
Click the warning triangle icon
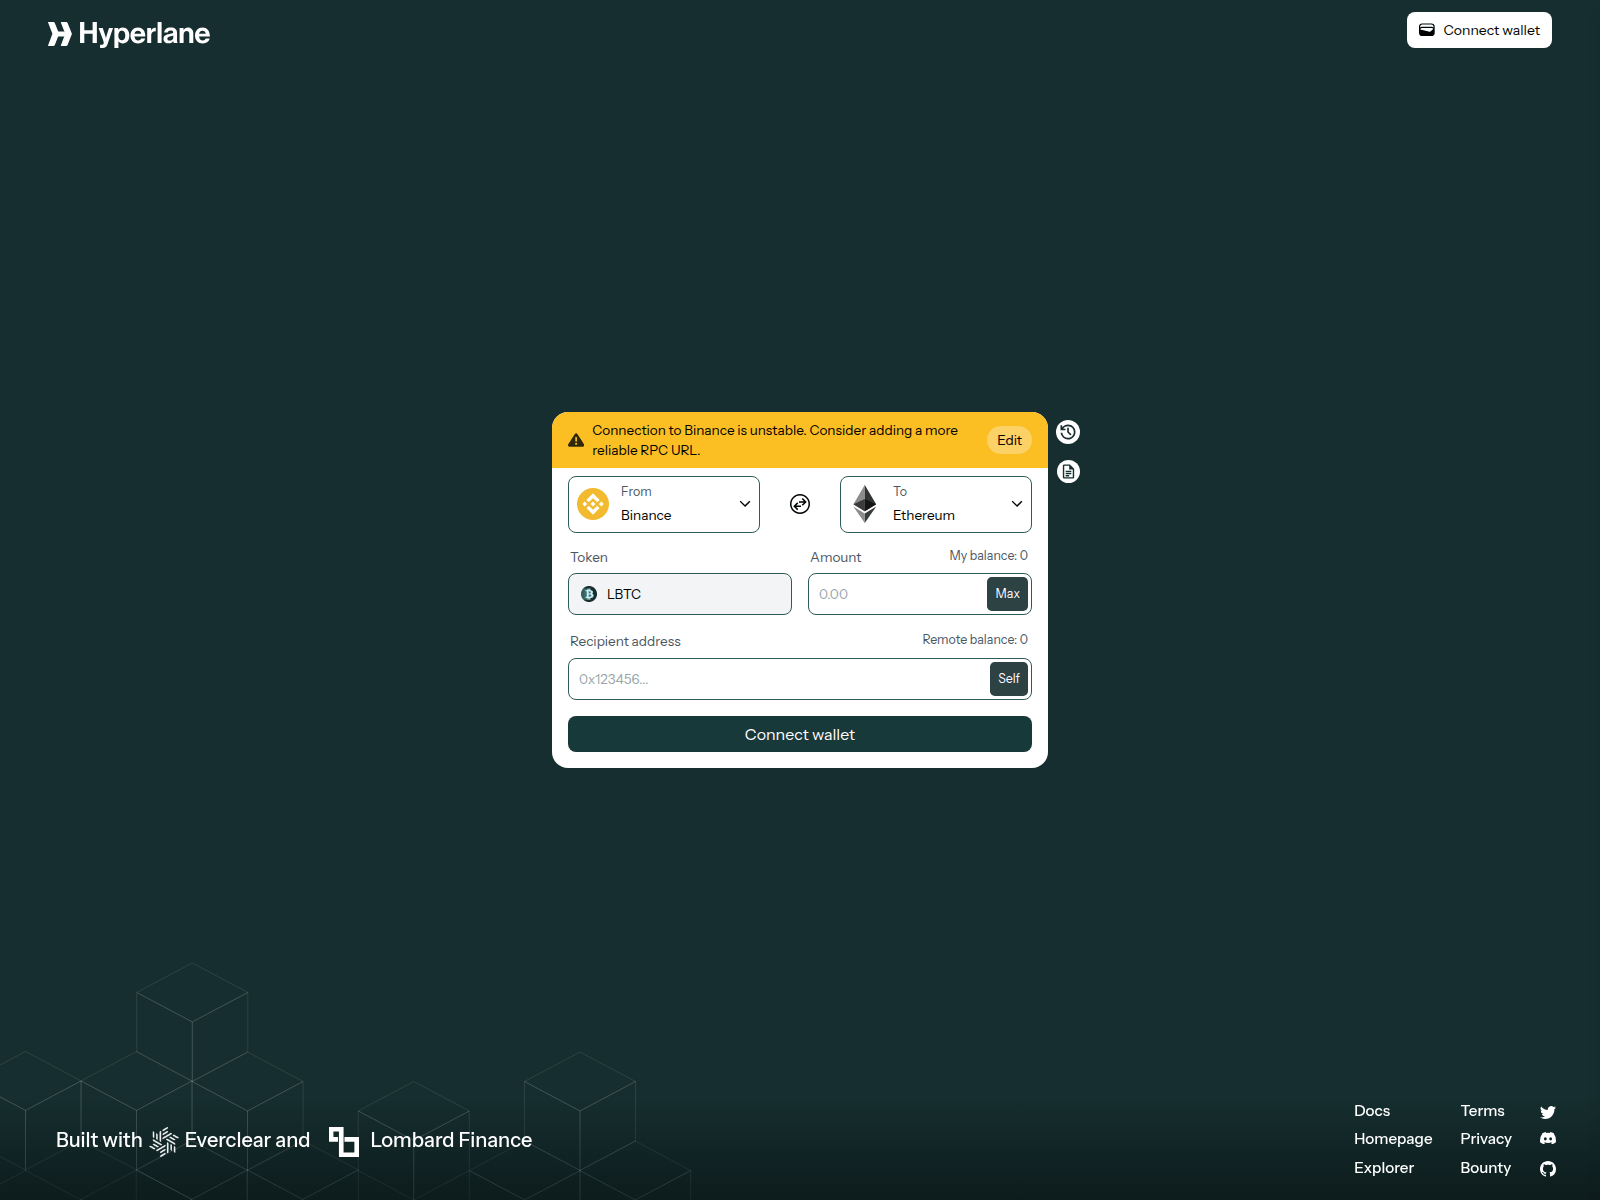[x=576, y=440]
